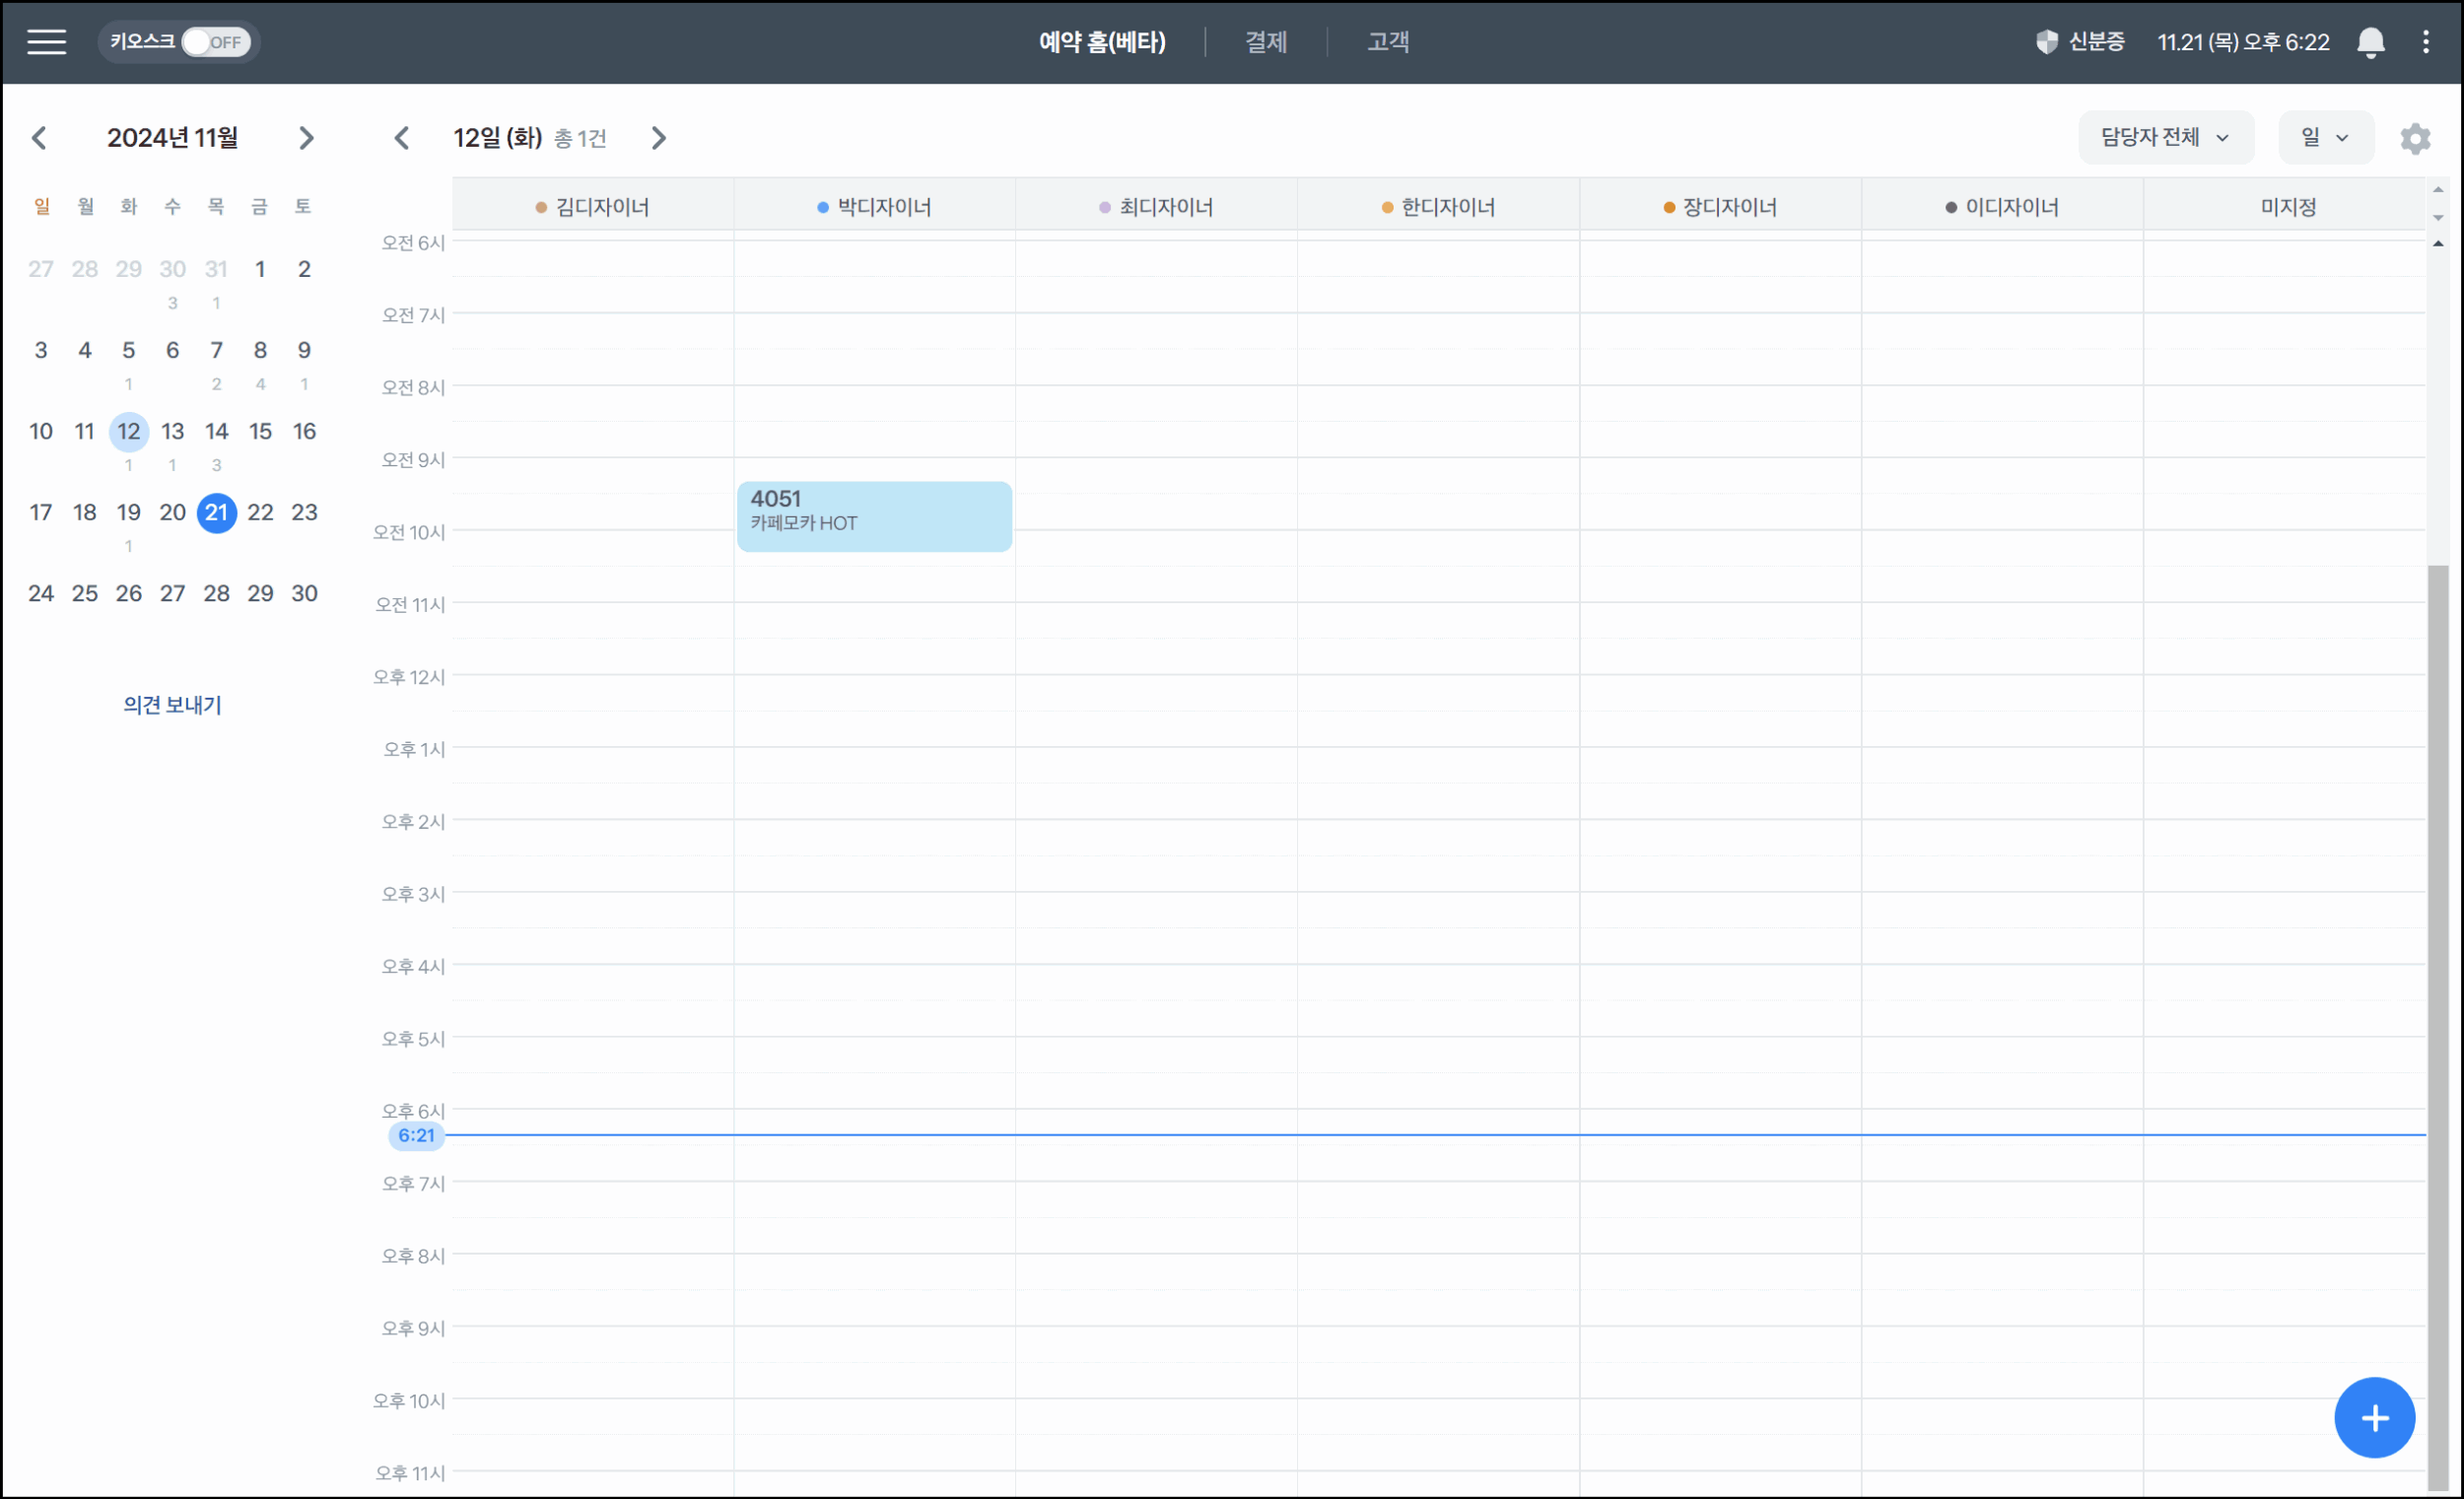Image resolution: width=2464 pixels, height=1499 pixels.
Task: Click the 의견 보내기 link
Action: (x=172, y=705)
